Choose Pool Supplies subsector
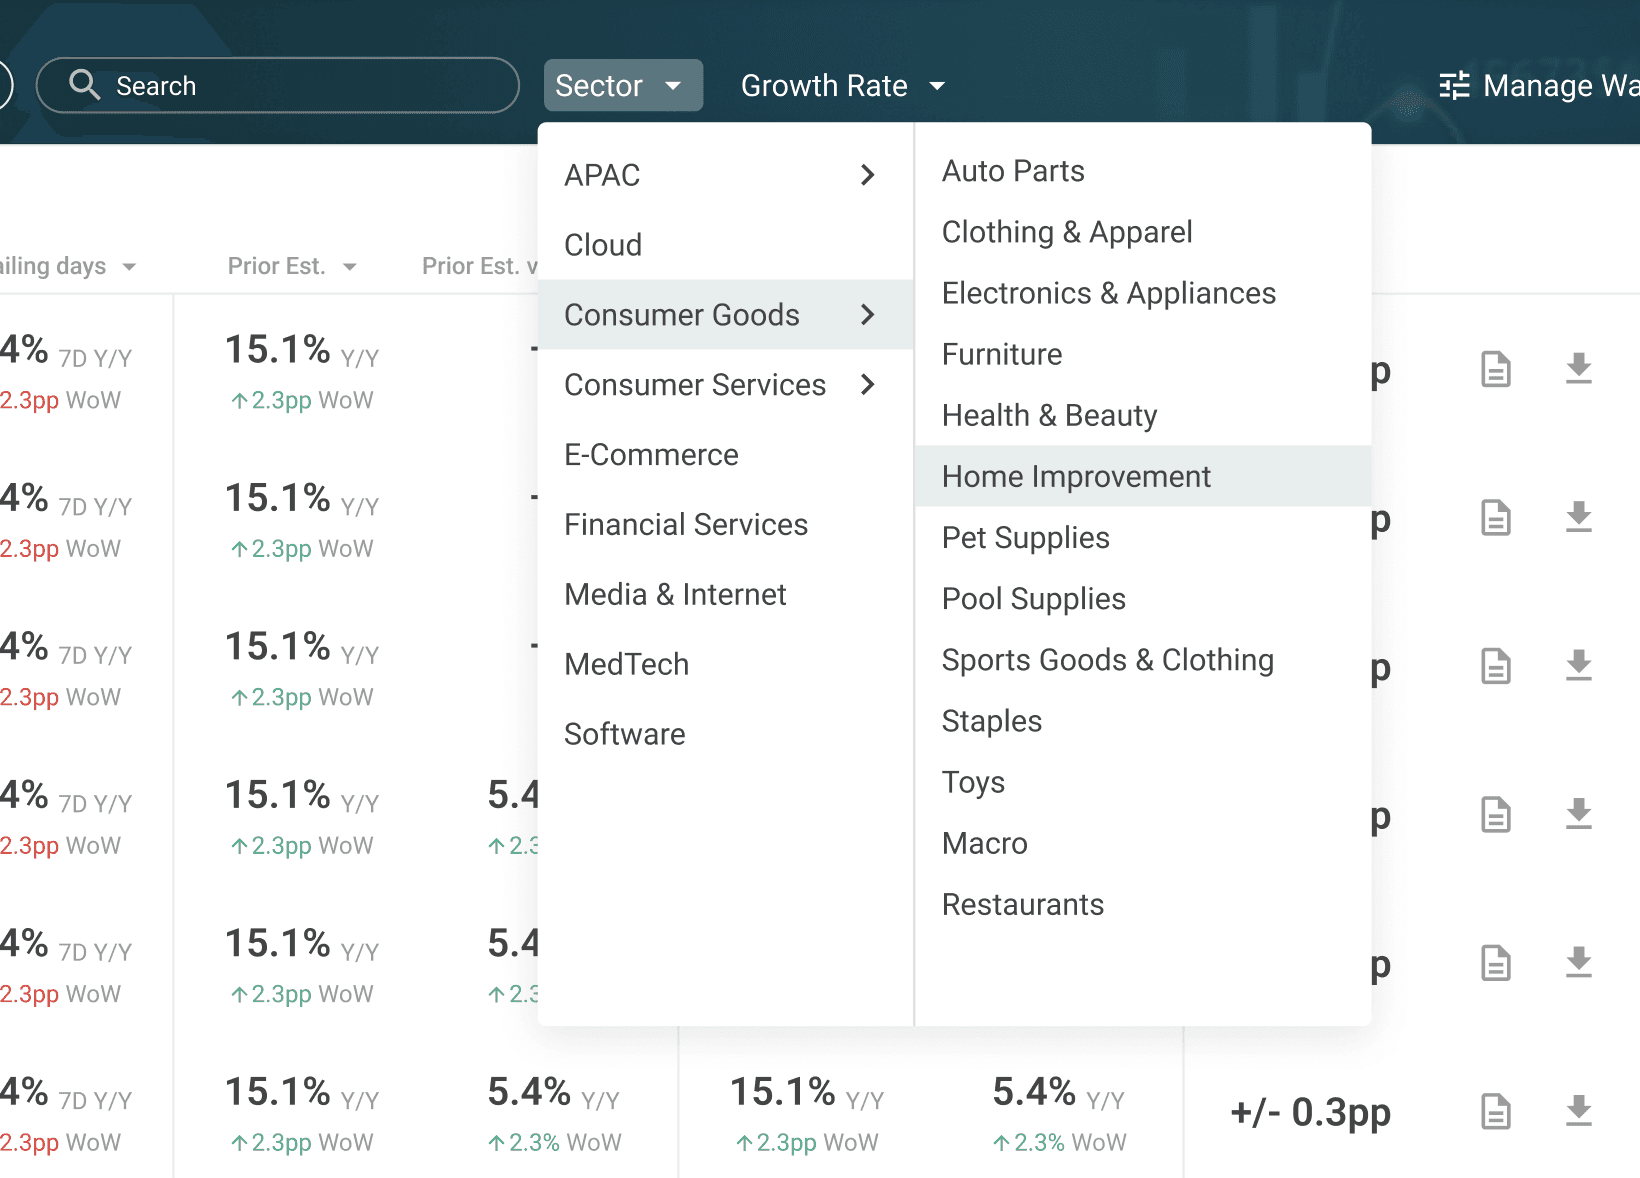This screenshot has width=1640, height=1178. click(1143, 598)
